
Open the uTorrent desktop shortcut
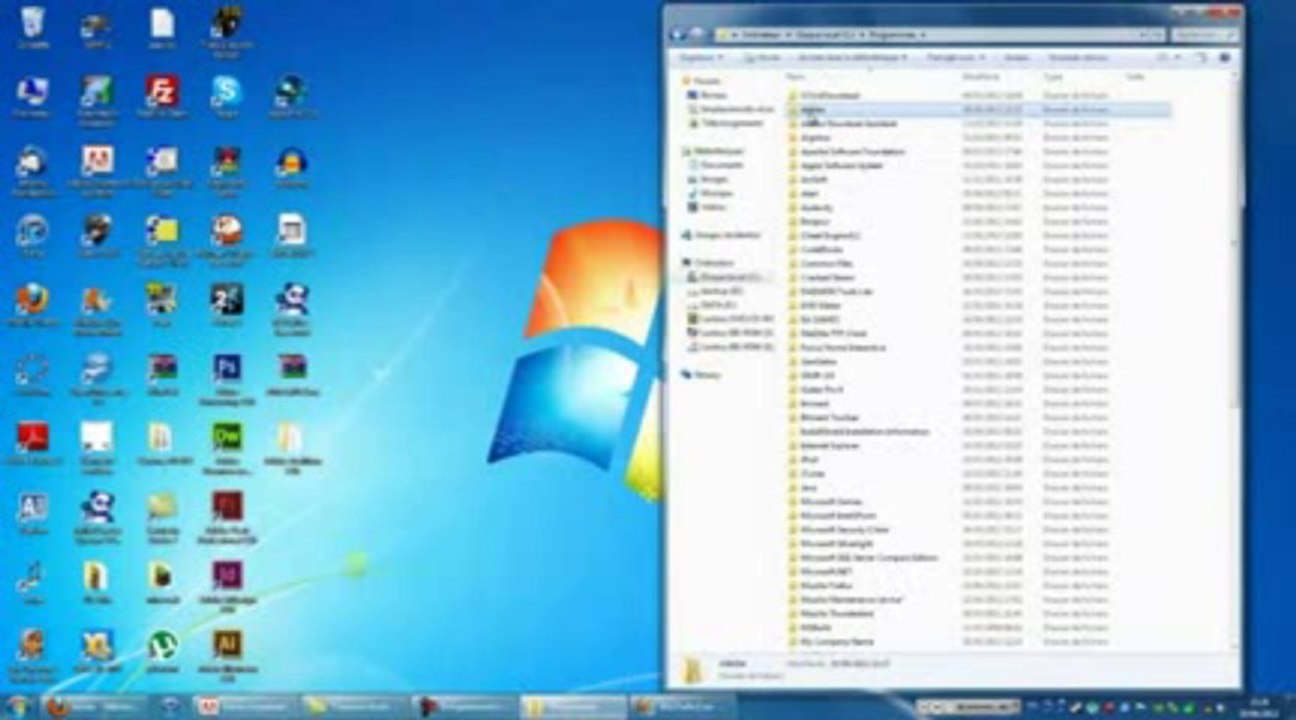[x=162, y=649]
